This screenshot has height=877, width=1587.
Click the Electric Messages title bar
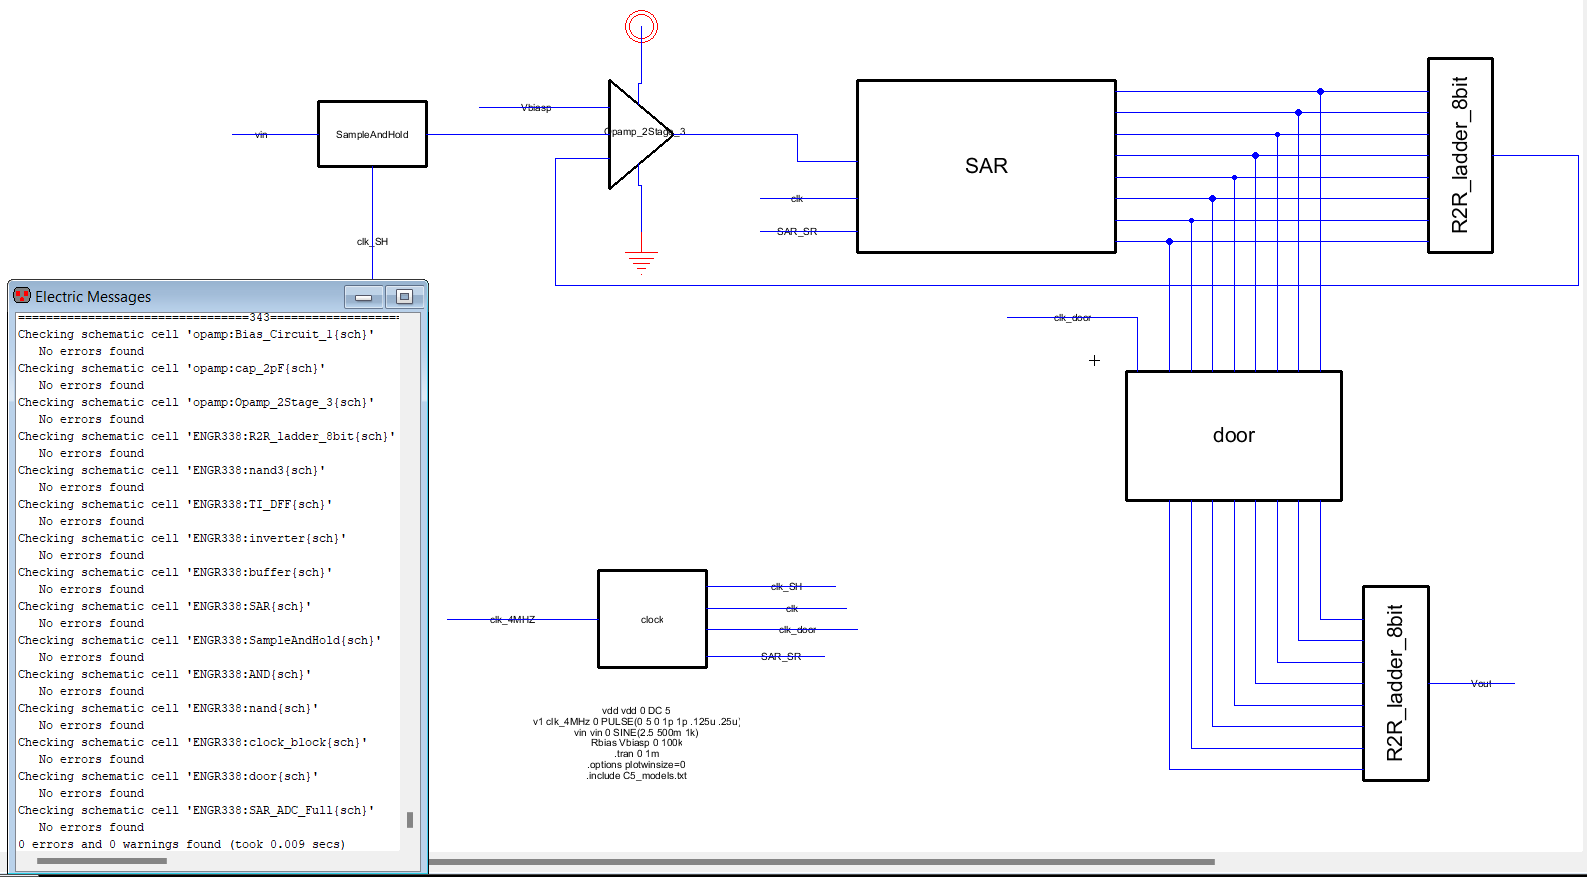point(200,297)
